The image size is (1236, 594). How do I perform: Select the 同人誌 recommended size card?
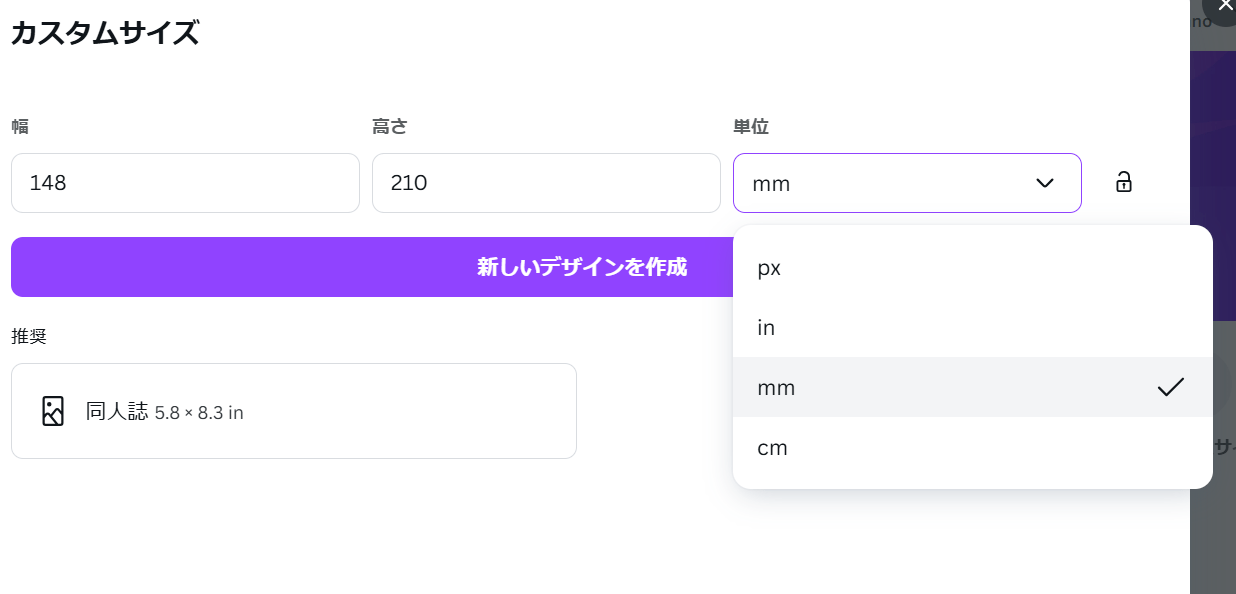[x=294, y=411]
